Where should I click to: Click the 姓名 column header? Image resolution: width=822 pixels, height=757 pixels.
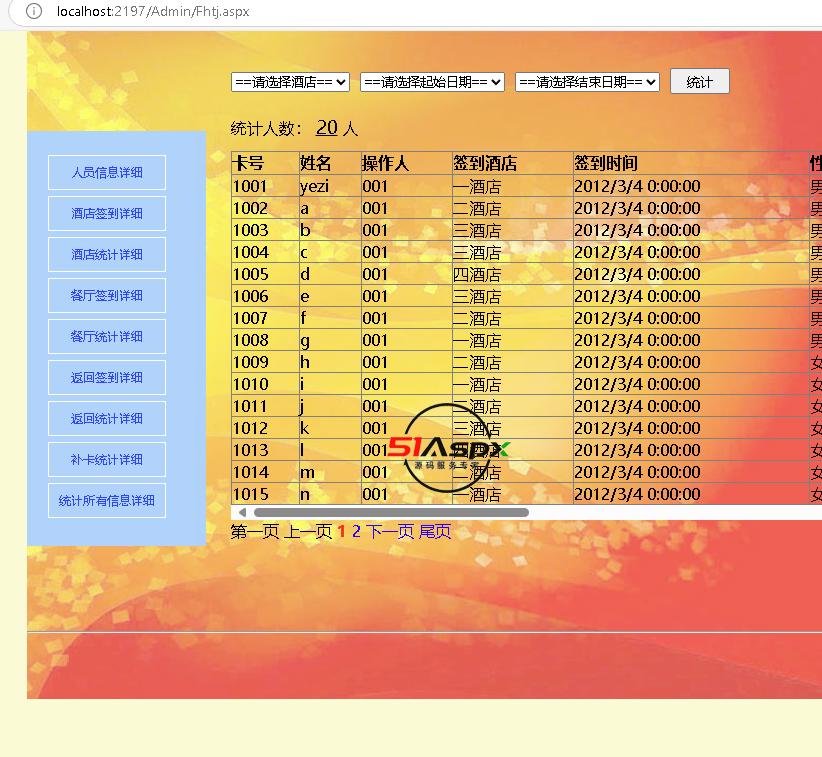pyautogui.click(x=315, y=163)
